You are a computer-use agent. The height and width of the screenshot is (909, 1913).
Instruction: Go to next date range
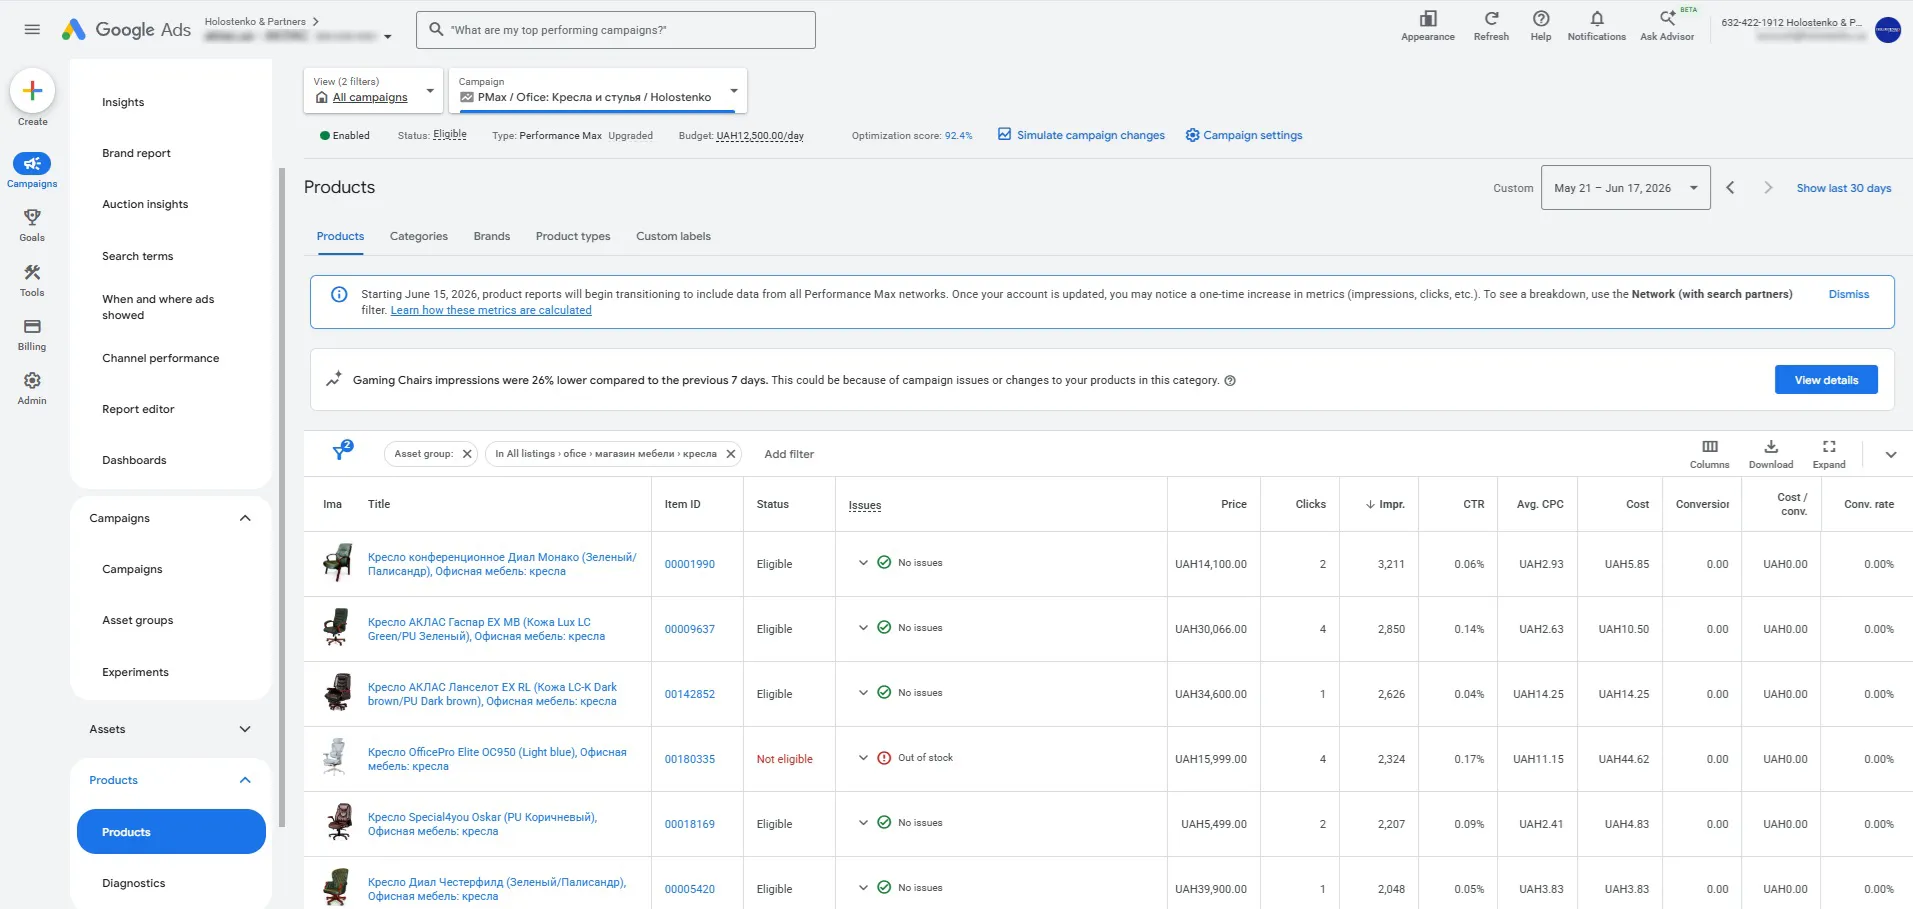coord(1768,188)
